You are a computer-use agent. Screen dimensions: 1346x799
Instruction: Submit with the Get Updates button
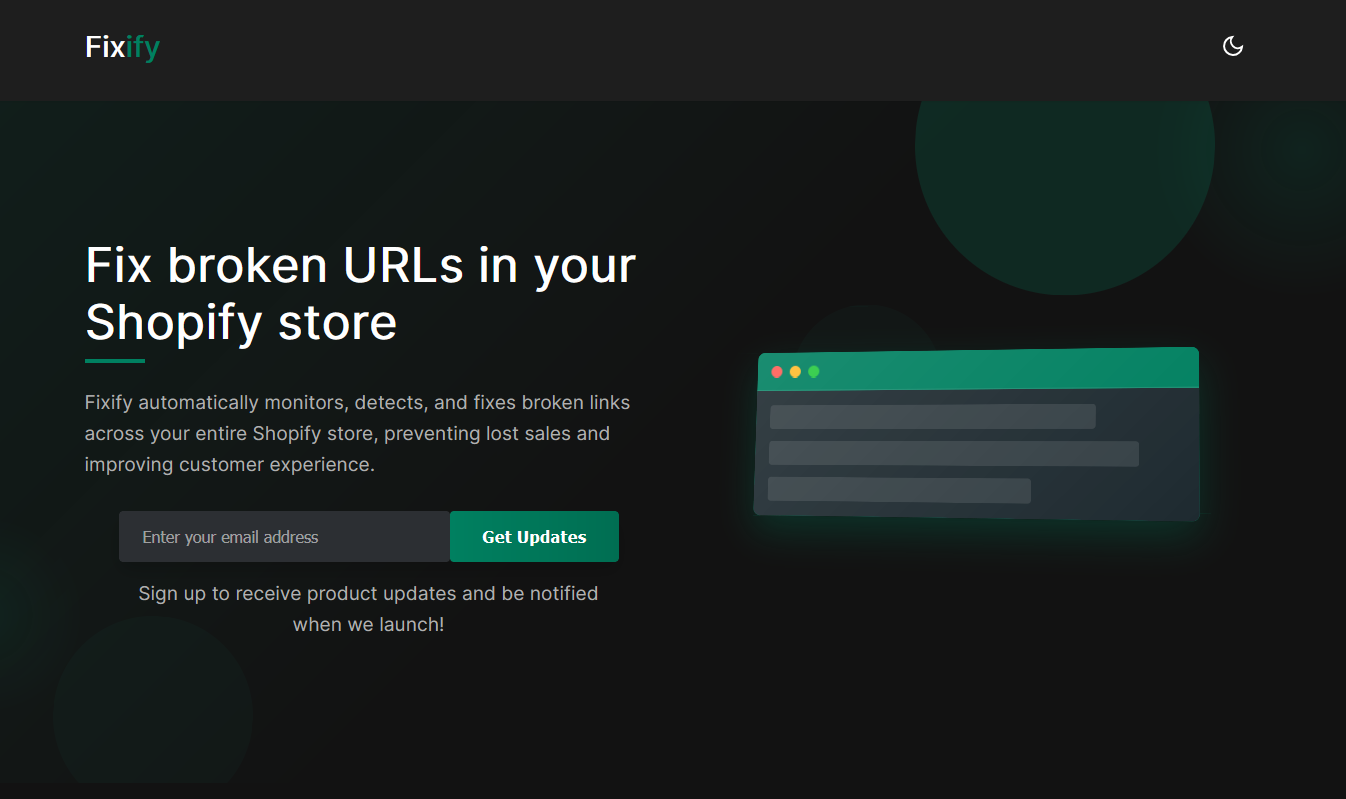[x=534, y=537]
